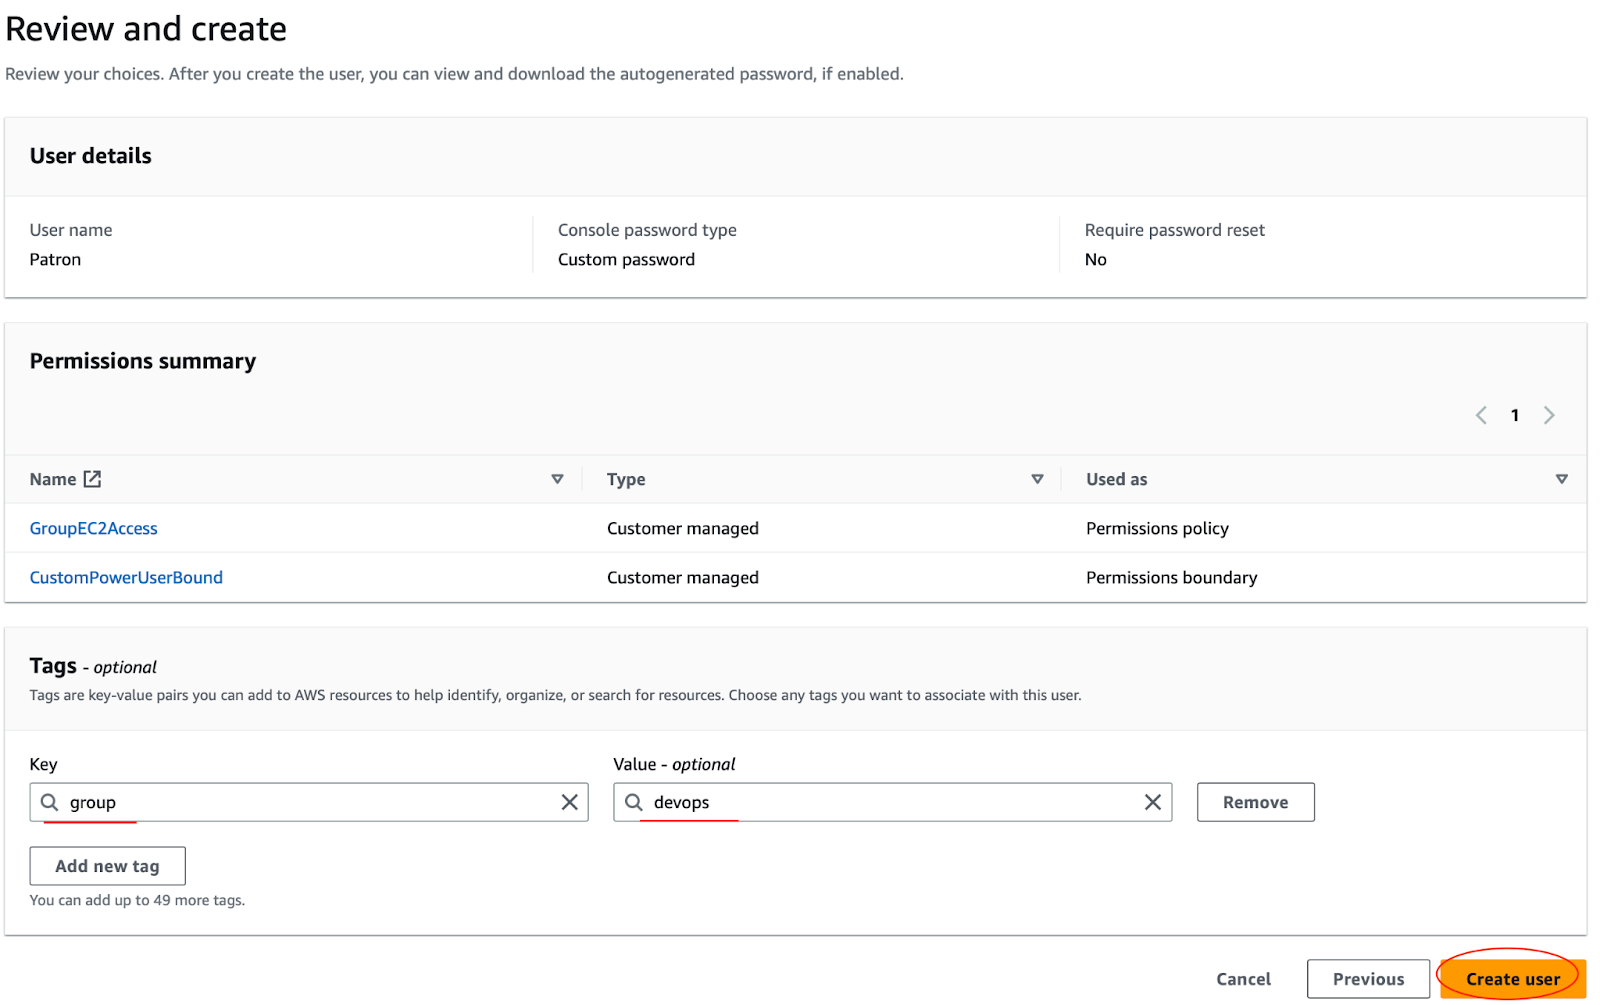Viewport: 1600px width, 1005px height.
Task: Click into the tag Value input field
Action: [890, 802]
